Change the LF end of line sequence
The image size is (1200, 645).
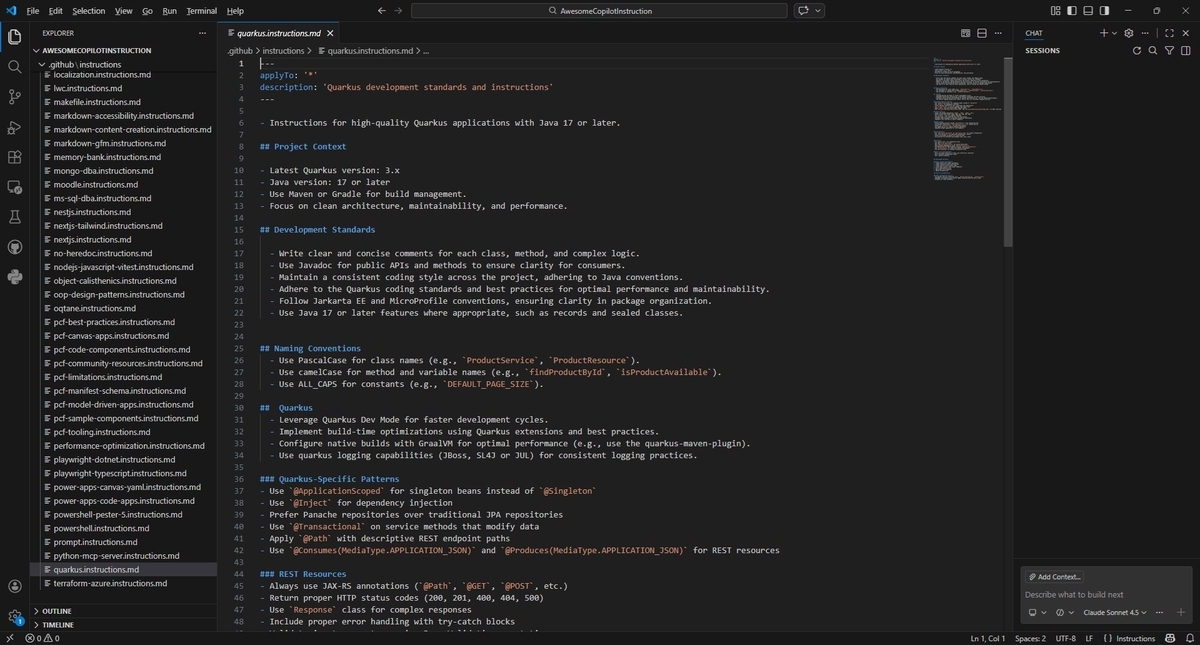pyautogui.click(x=1089, y=638)
